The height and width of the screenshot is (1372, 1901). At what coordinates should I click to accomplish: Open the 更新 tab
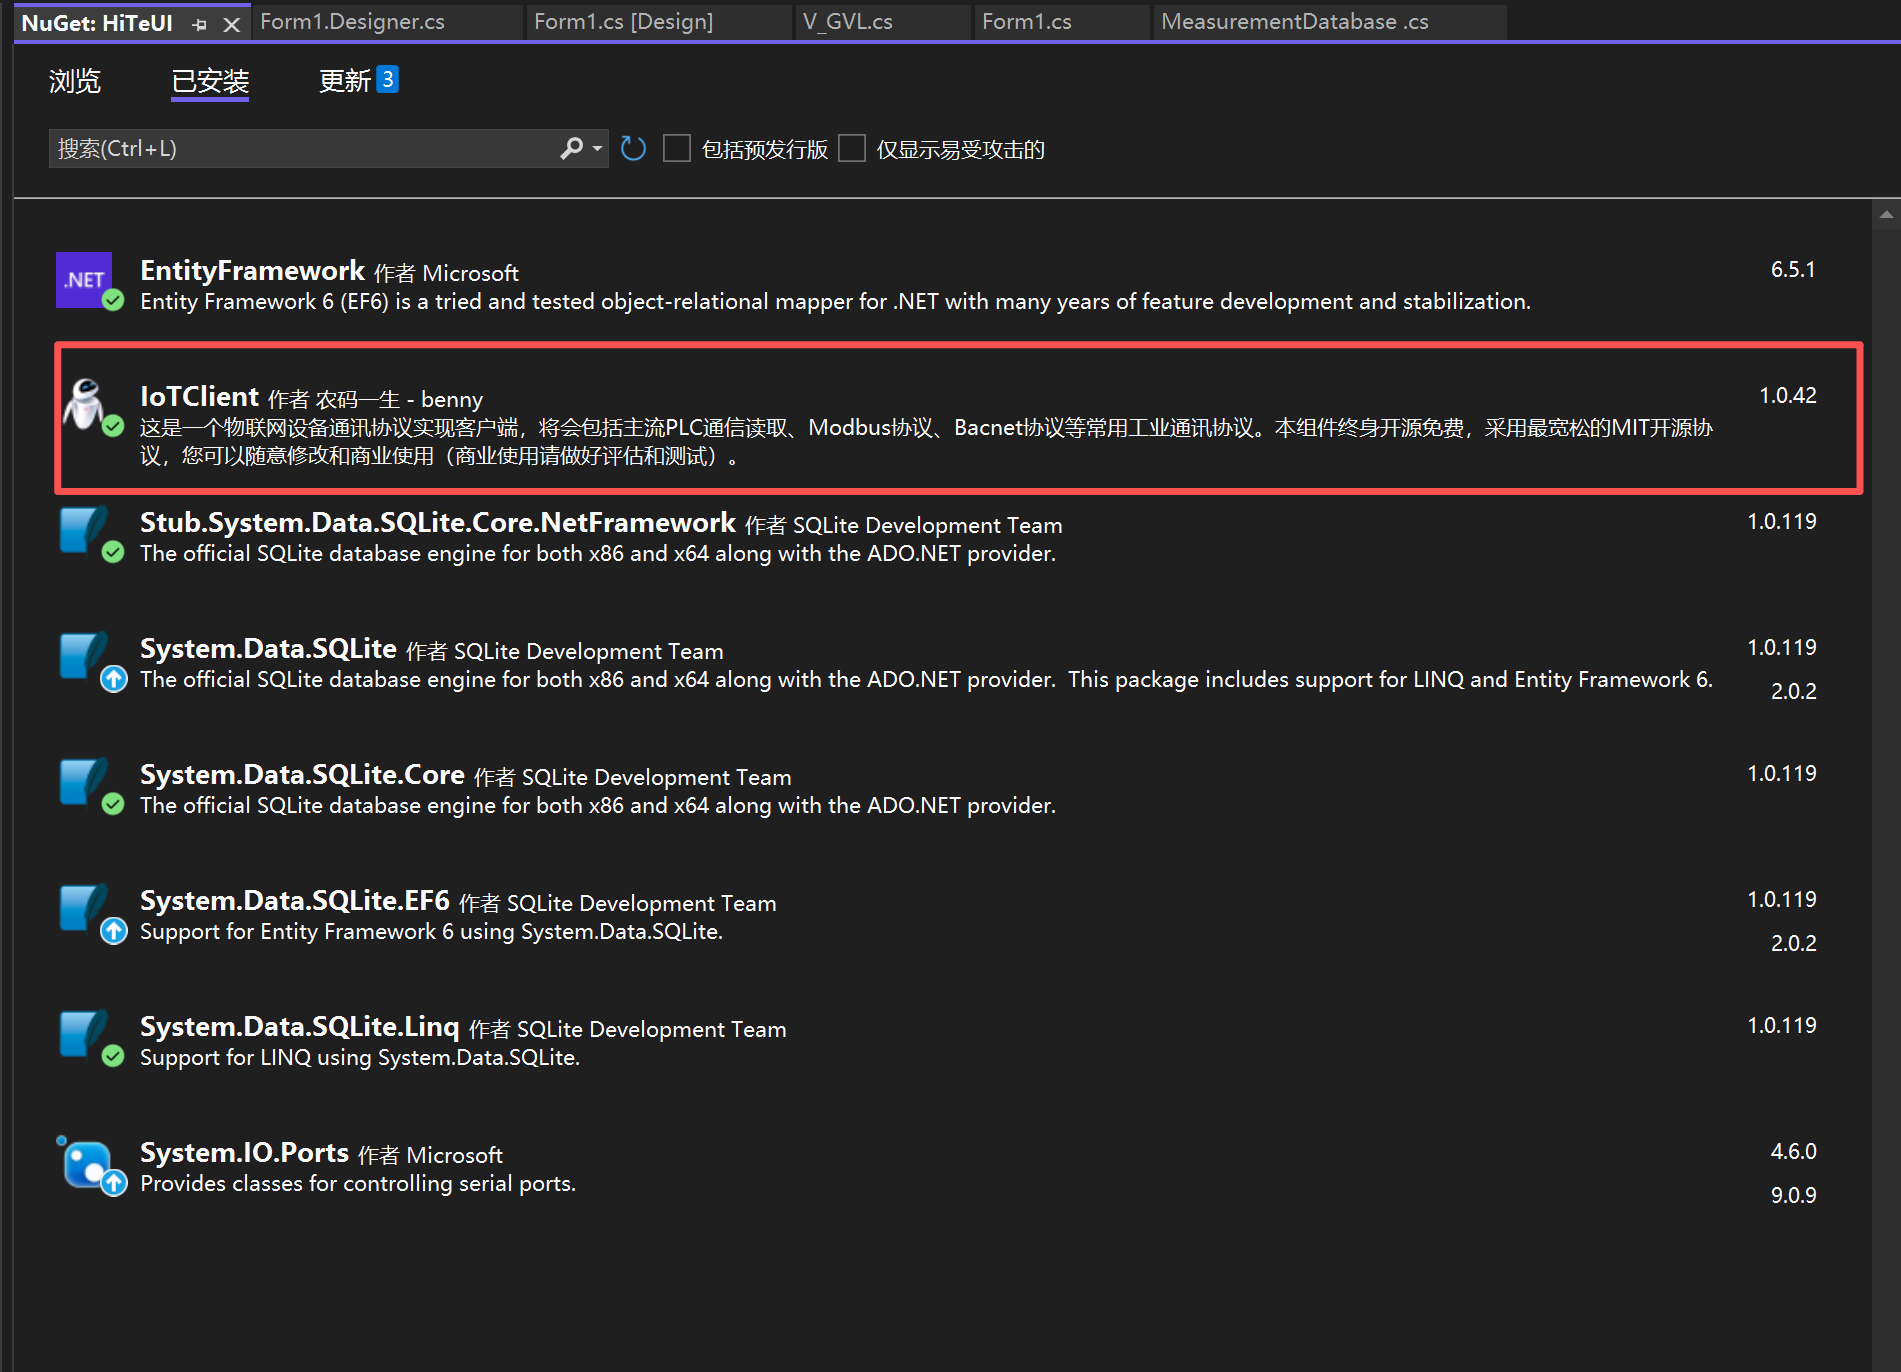tap(345, 81)
